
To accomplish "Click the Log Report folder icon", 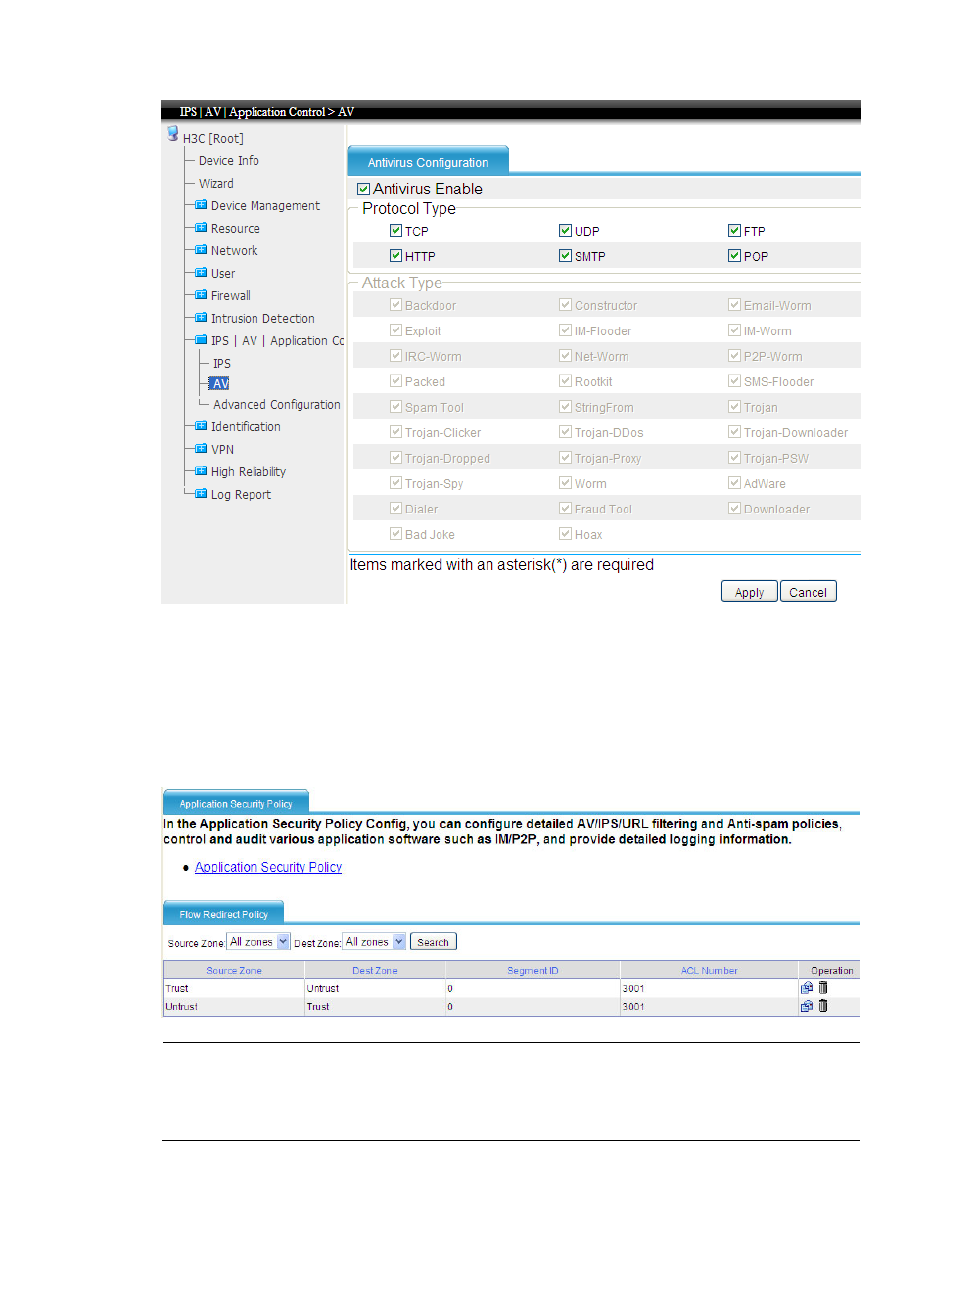I will point(201,494).
